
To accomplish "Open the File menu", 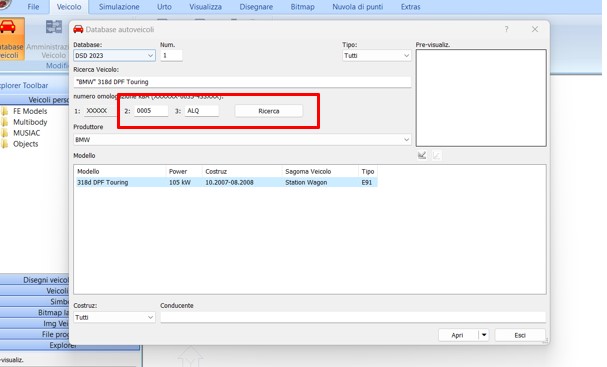I will tap(33, 7).
